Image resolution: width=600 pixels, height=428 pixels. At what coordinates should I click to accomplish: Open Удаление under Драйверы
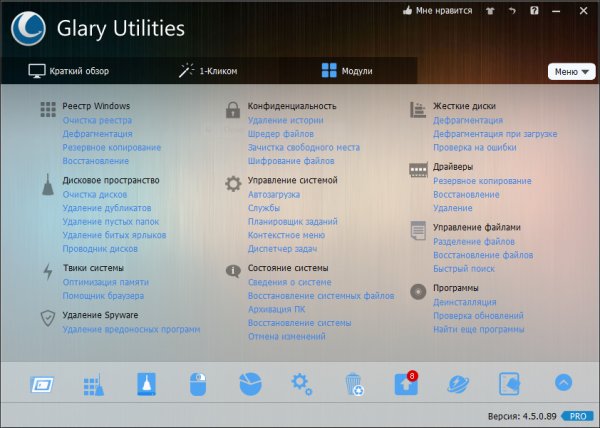point(453,208)
